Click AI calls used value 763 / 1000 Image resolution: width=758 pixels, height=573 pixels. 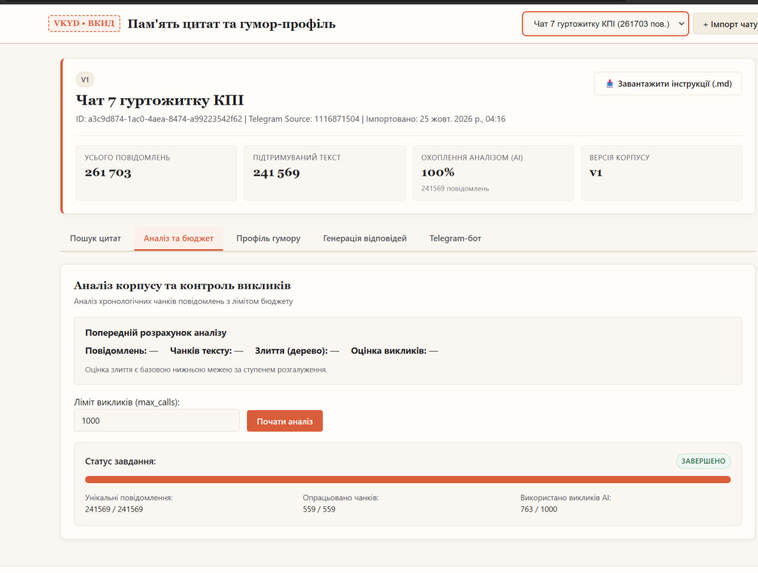(539, 509)
